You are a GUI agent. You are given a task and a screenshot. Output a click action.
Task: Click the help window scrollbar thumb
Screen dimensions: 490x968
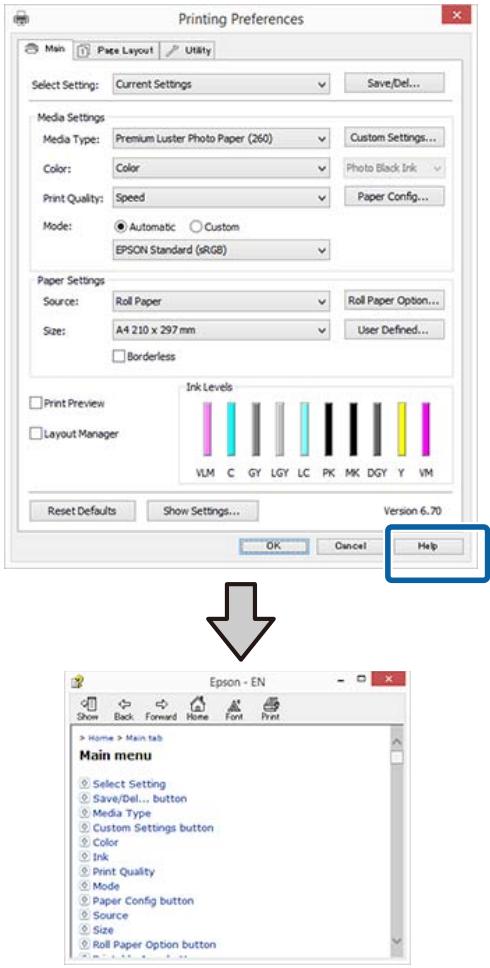[x=397, y=756]
